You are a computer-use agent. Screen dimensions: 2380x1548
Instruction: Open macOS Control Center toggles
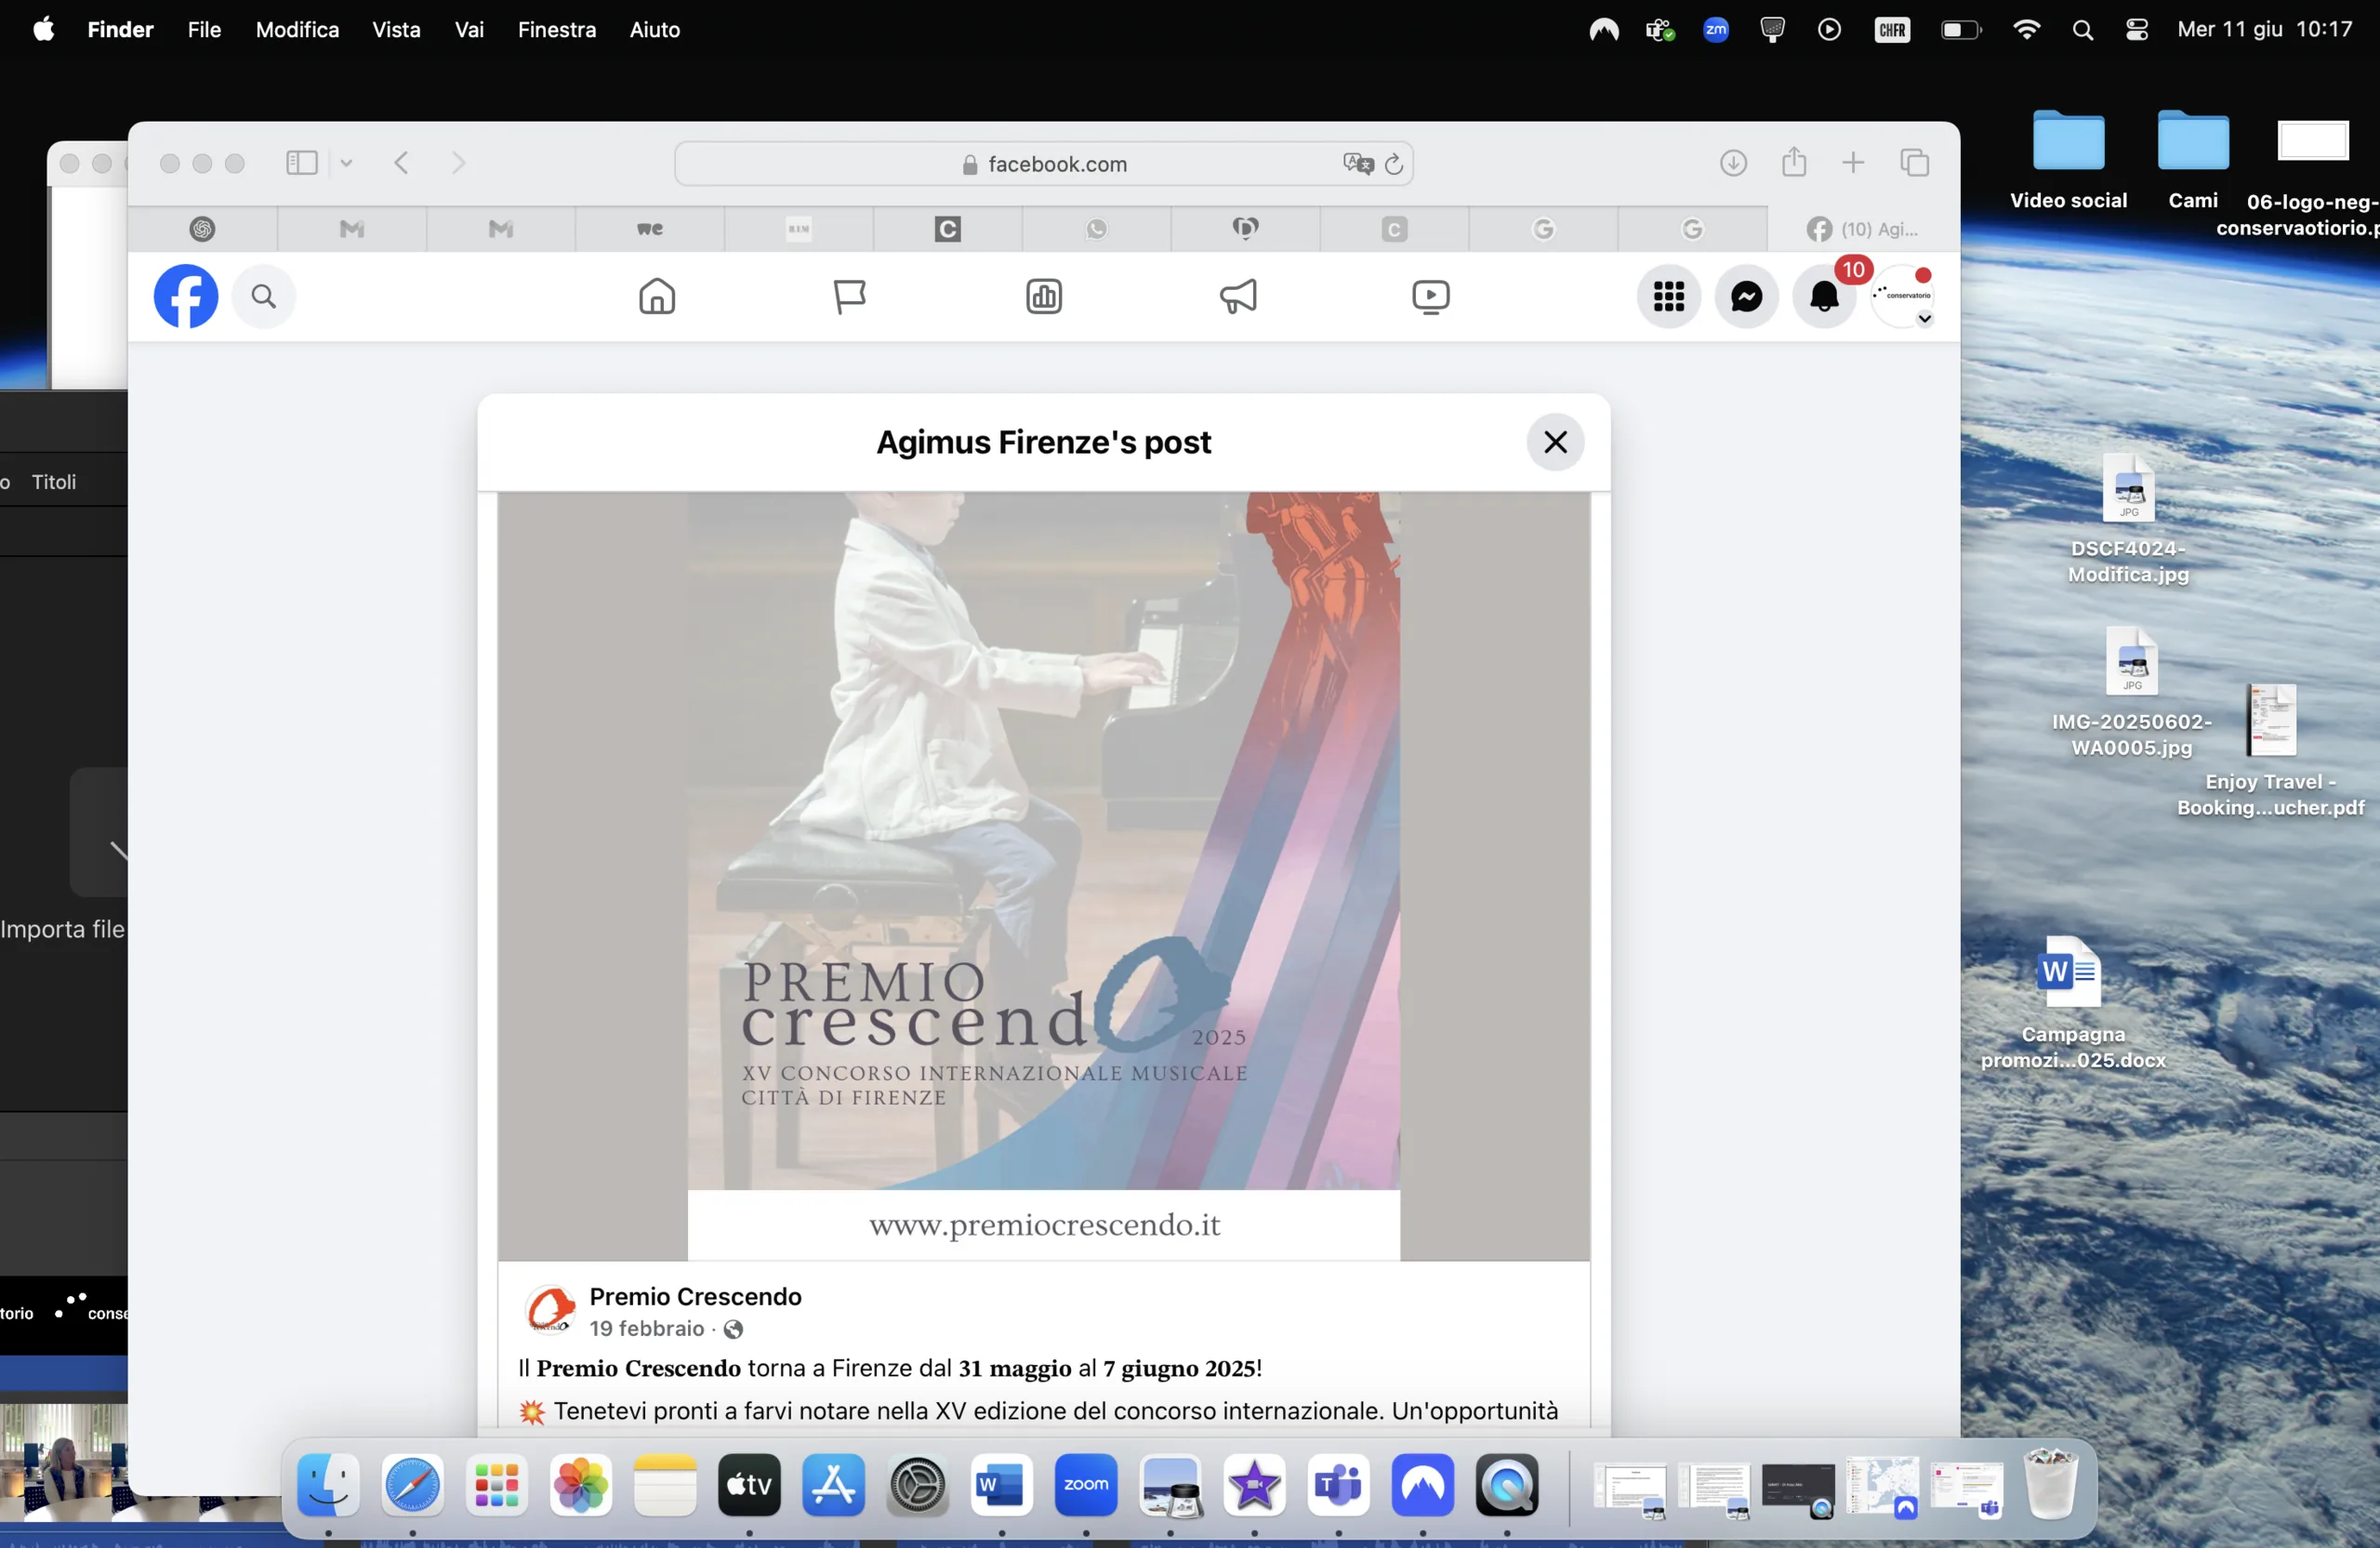(x=2137, y=30)
